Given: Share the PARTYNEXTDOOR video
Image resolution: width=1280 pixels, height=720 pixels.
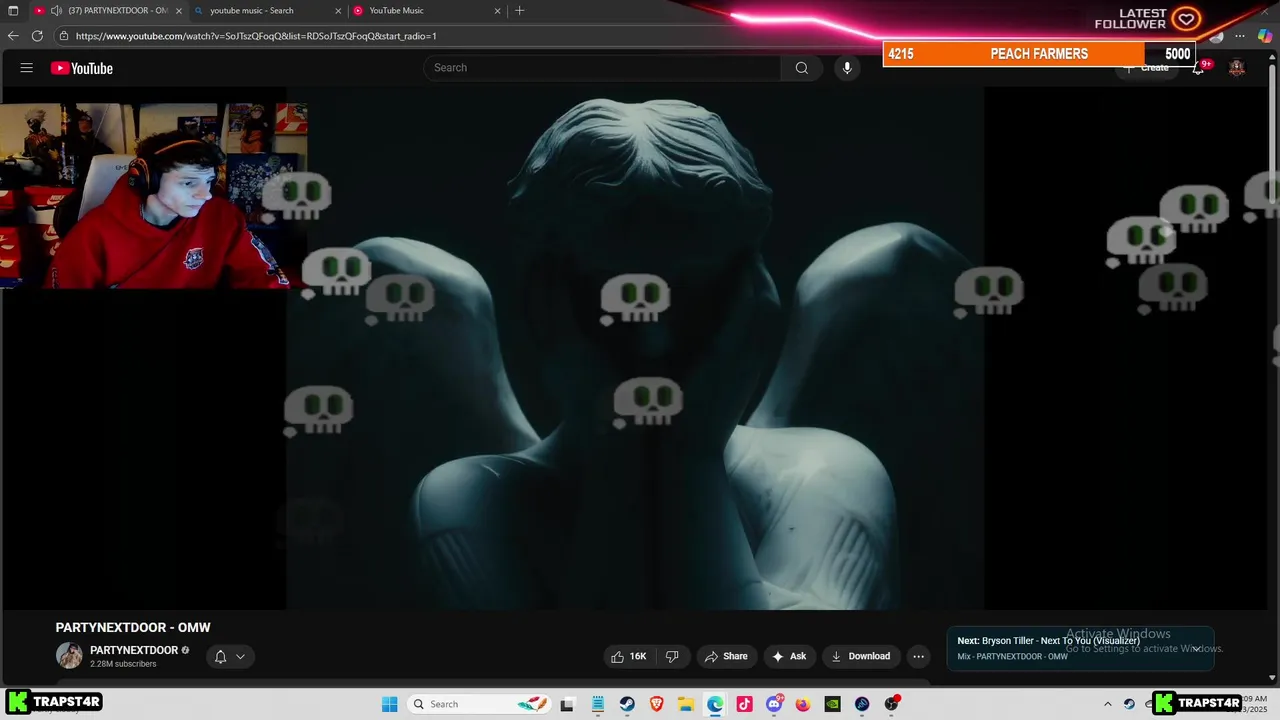Looking at the screenshot, I should [x=726, y=656].
